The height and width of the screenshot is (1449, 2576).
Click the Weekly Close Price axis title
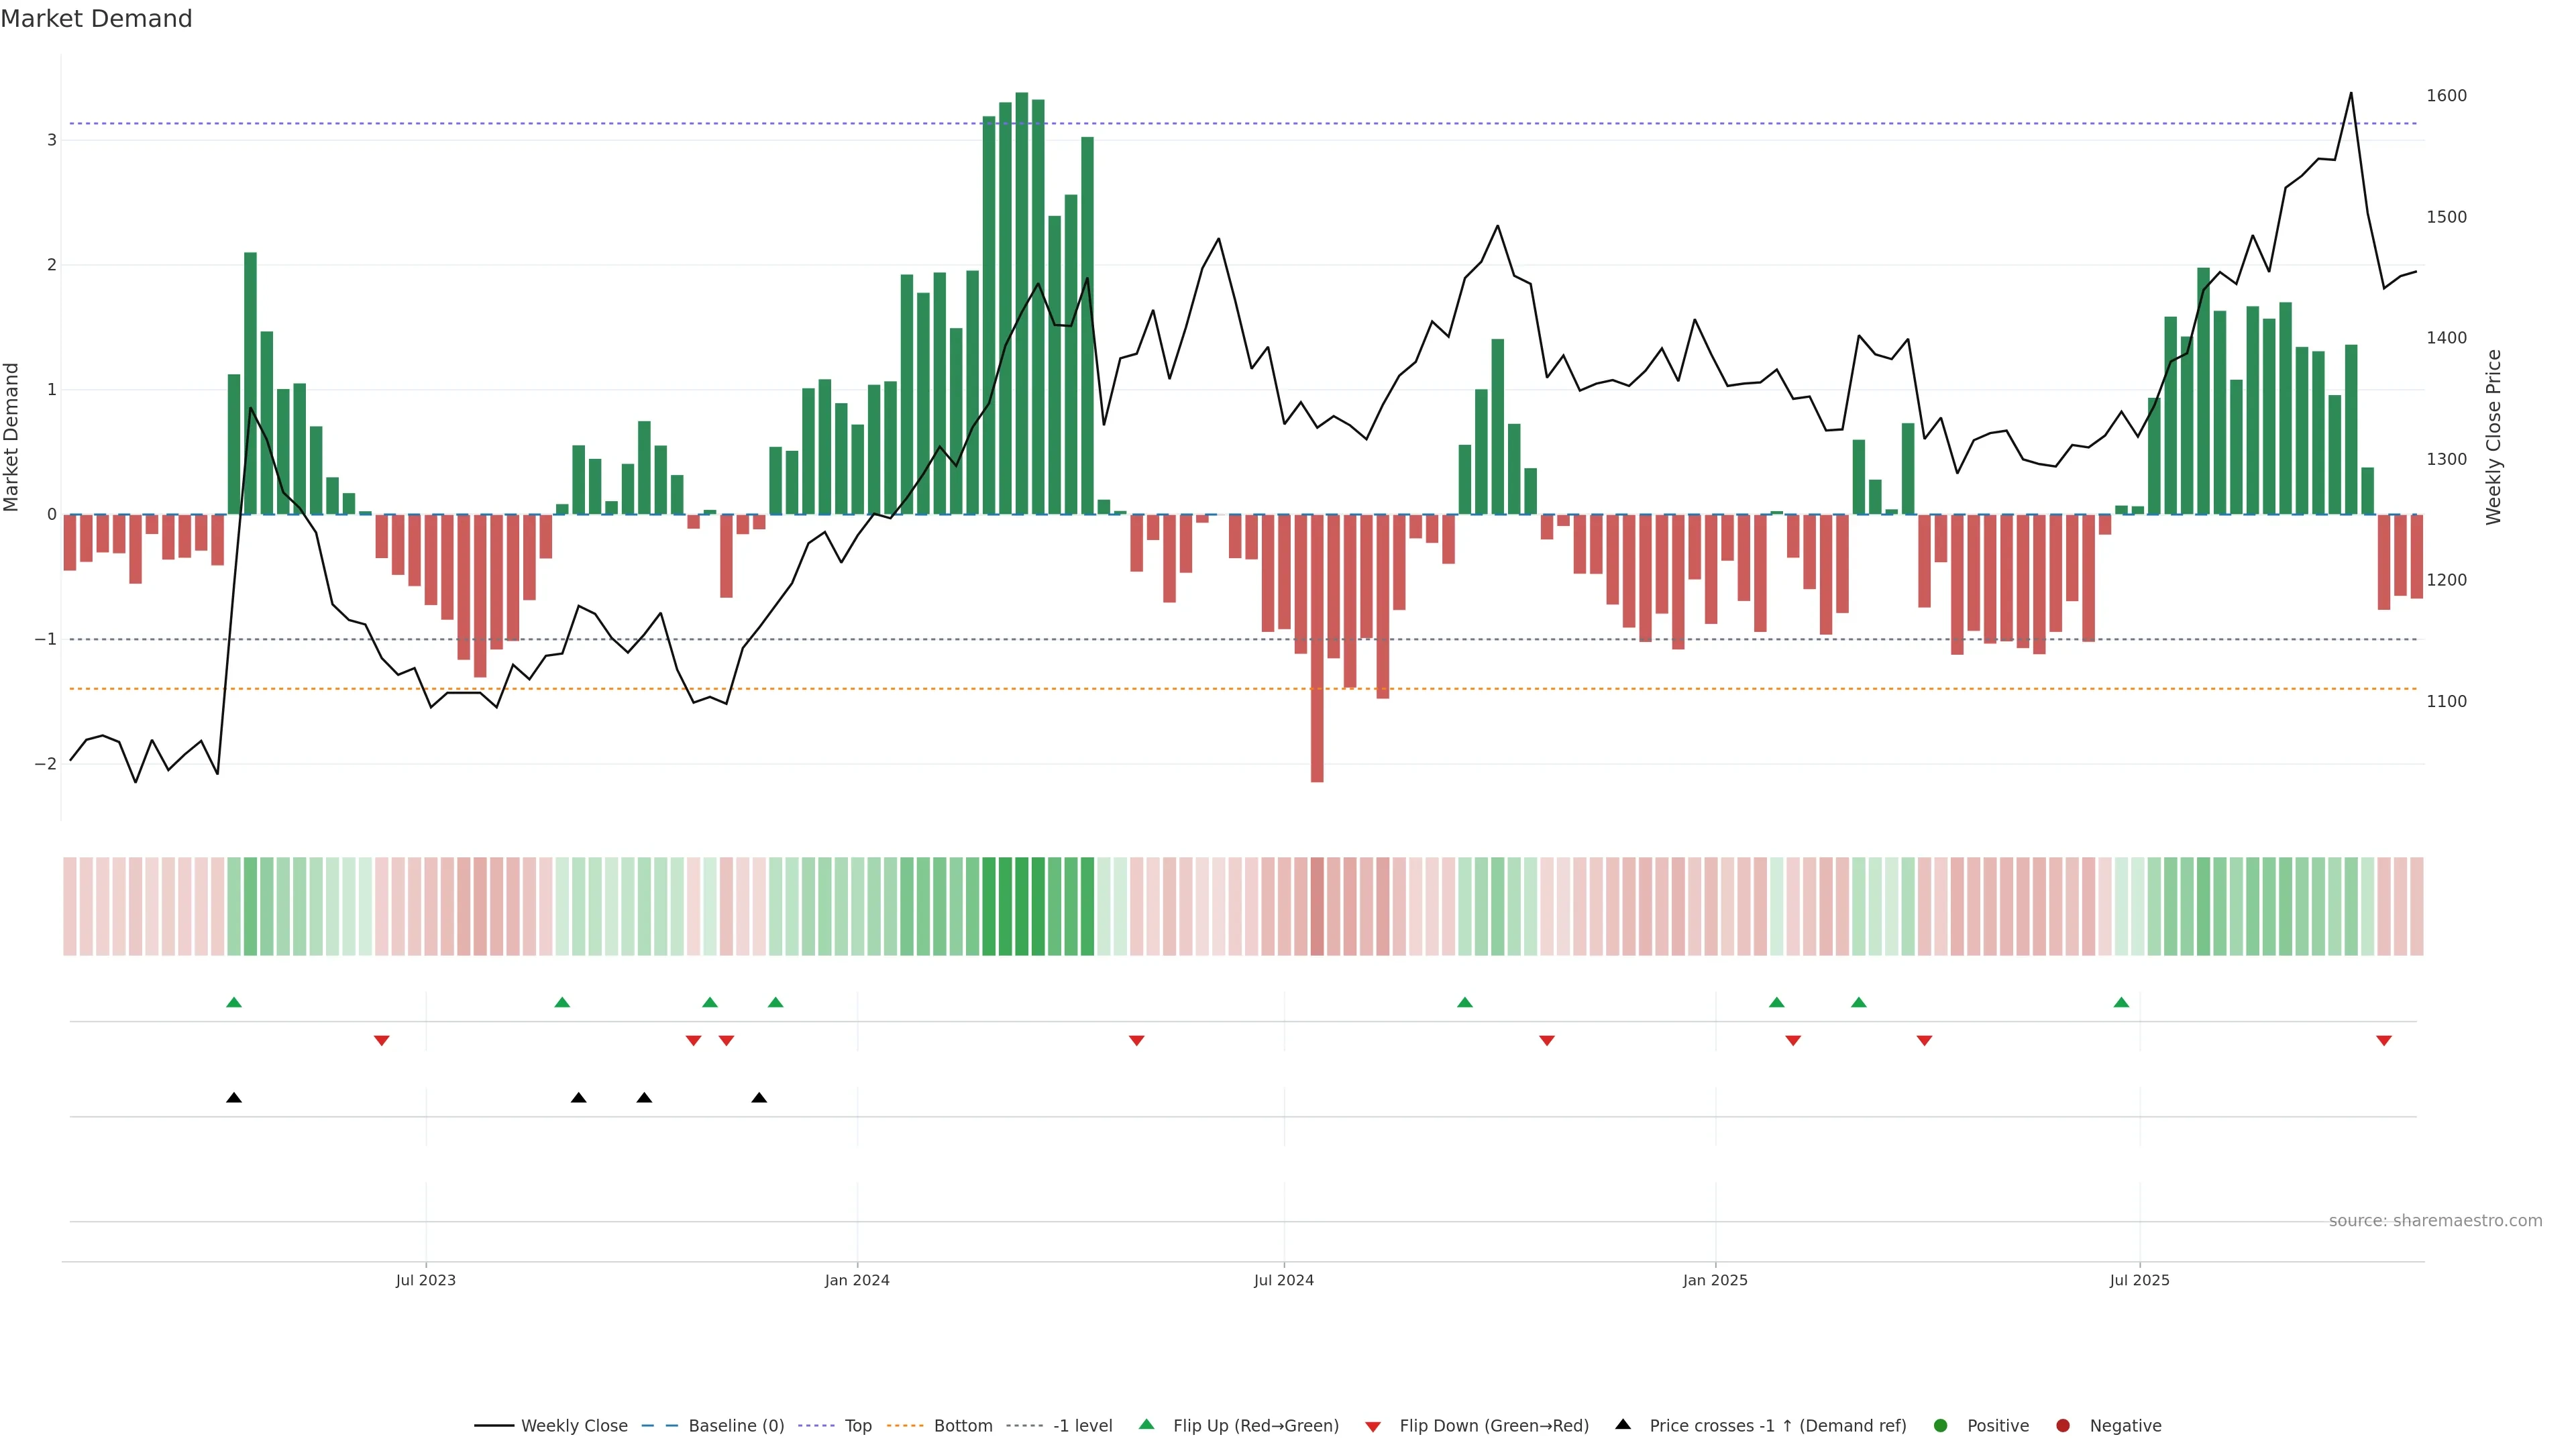pyautogui.click(x=2493, y=437)
